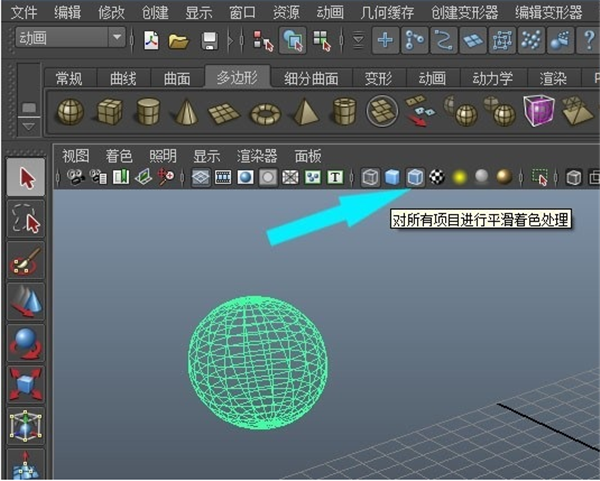Pick the Rotate tool sphere icon

coord(27,343)
